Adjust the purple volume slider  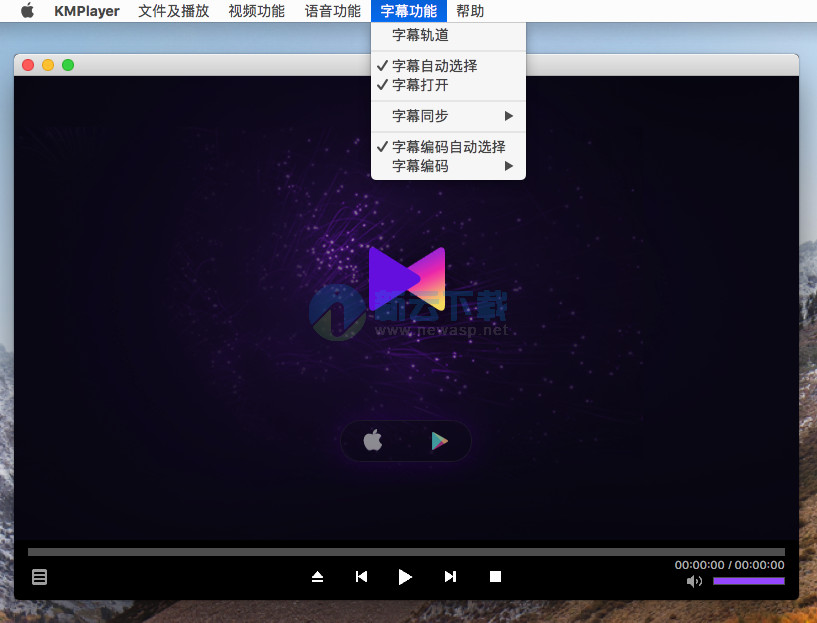[x=748, y=580]
